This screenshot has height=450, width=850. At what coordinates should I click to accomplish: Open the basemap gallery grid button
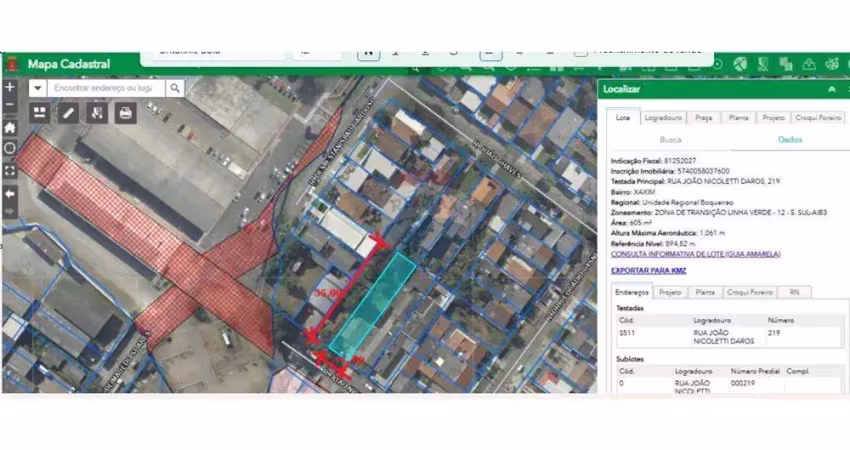(x=40, y=113)
